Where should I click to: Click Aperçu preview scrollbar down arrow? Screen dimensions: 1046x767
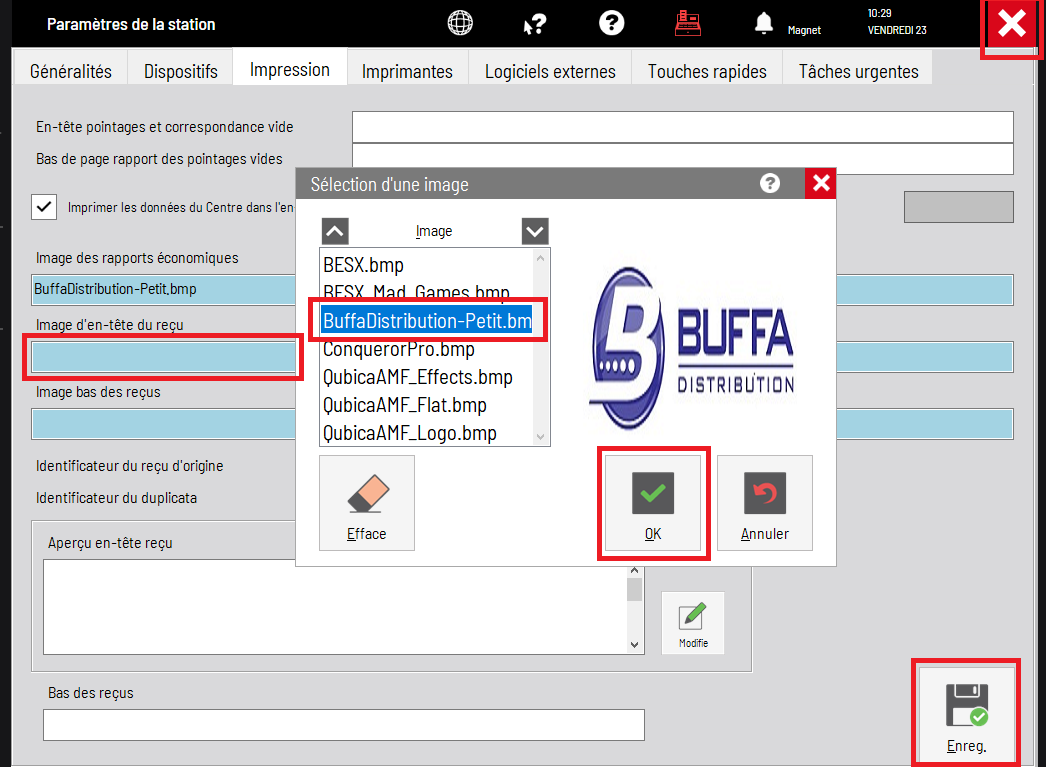(x=634, y=645)
